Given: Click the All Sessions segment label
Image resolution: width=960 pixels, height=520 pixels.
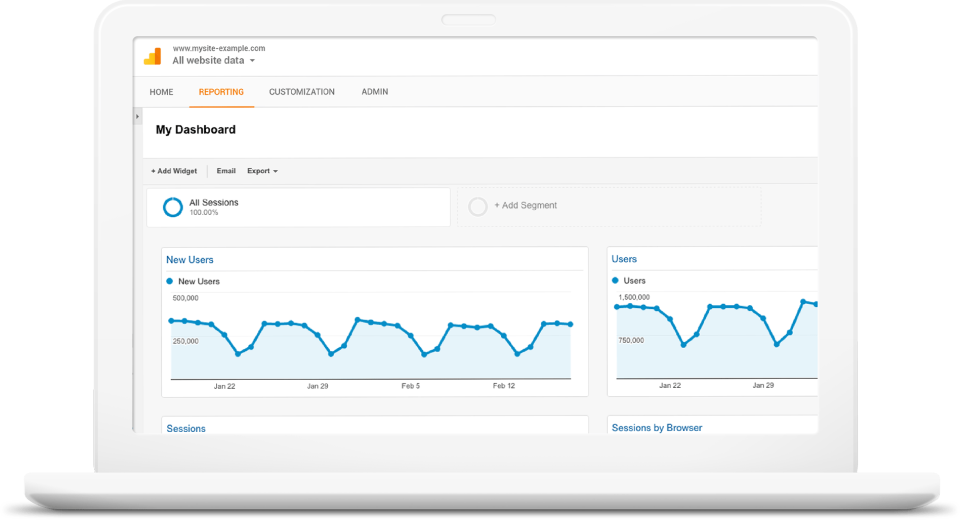Looking at the screenshot, I should 214,203.
